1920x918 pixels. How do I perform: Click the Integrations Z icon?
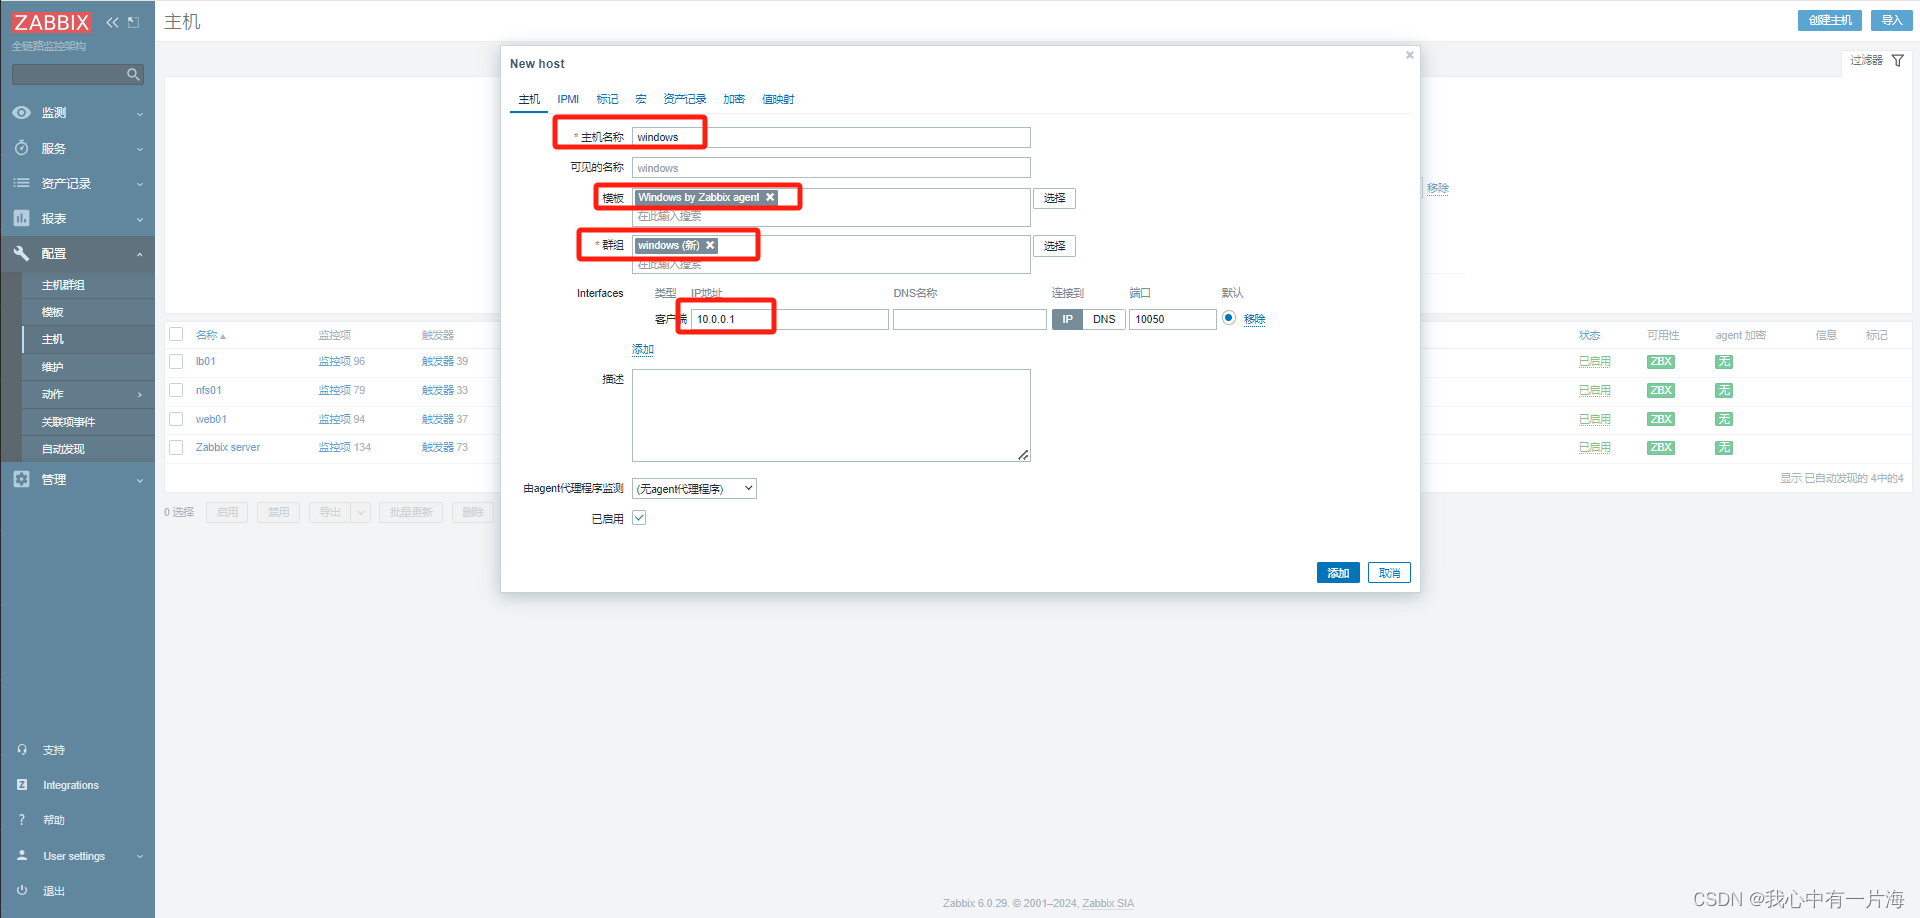(22, 785)
